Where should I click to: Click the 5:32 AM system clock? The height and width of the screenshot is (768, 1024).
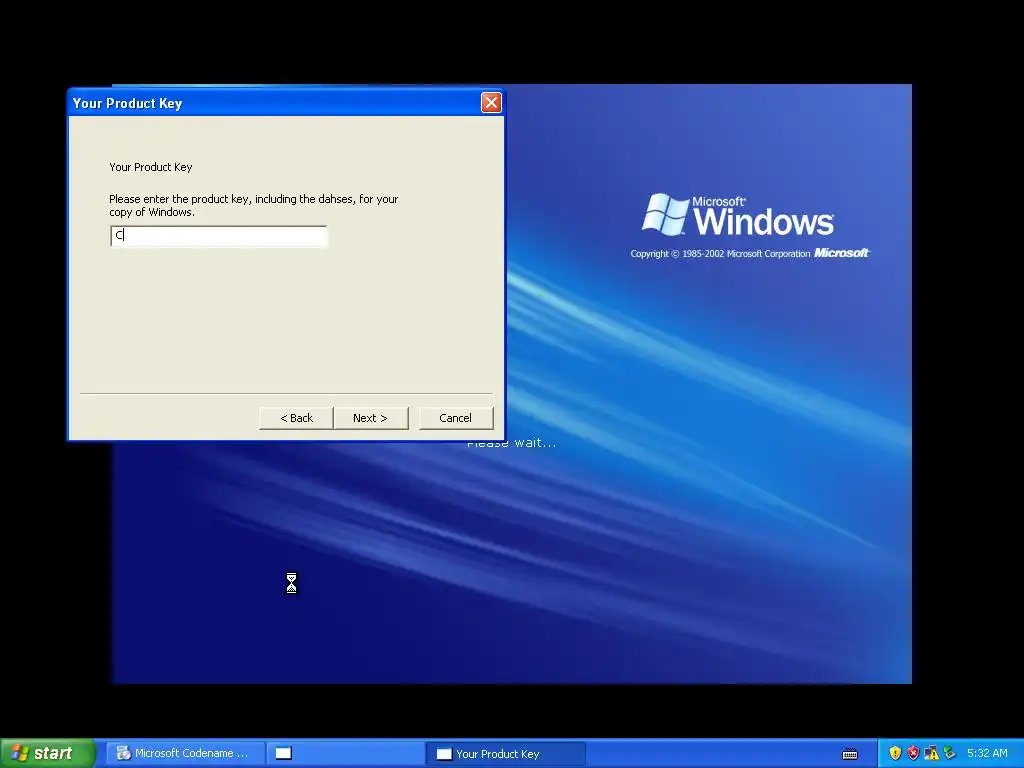pos(987,753)
